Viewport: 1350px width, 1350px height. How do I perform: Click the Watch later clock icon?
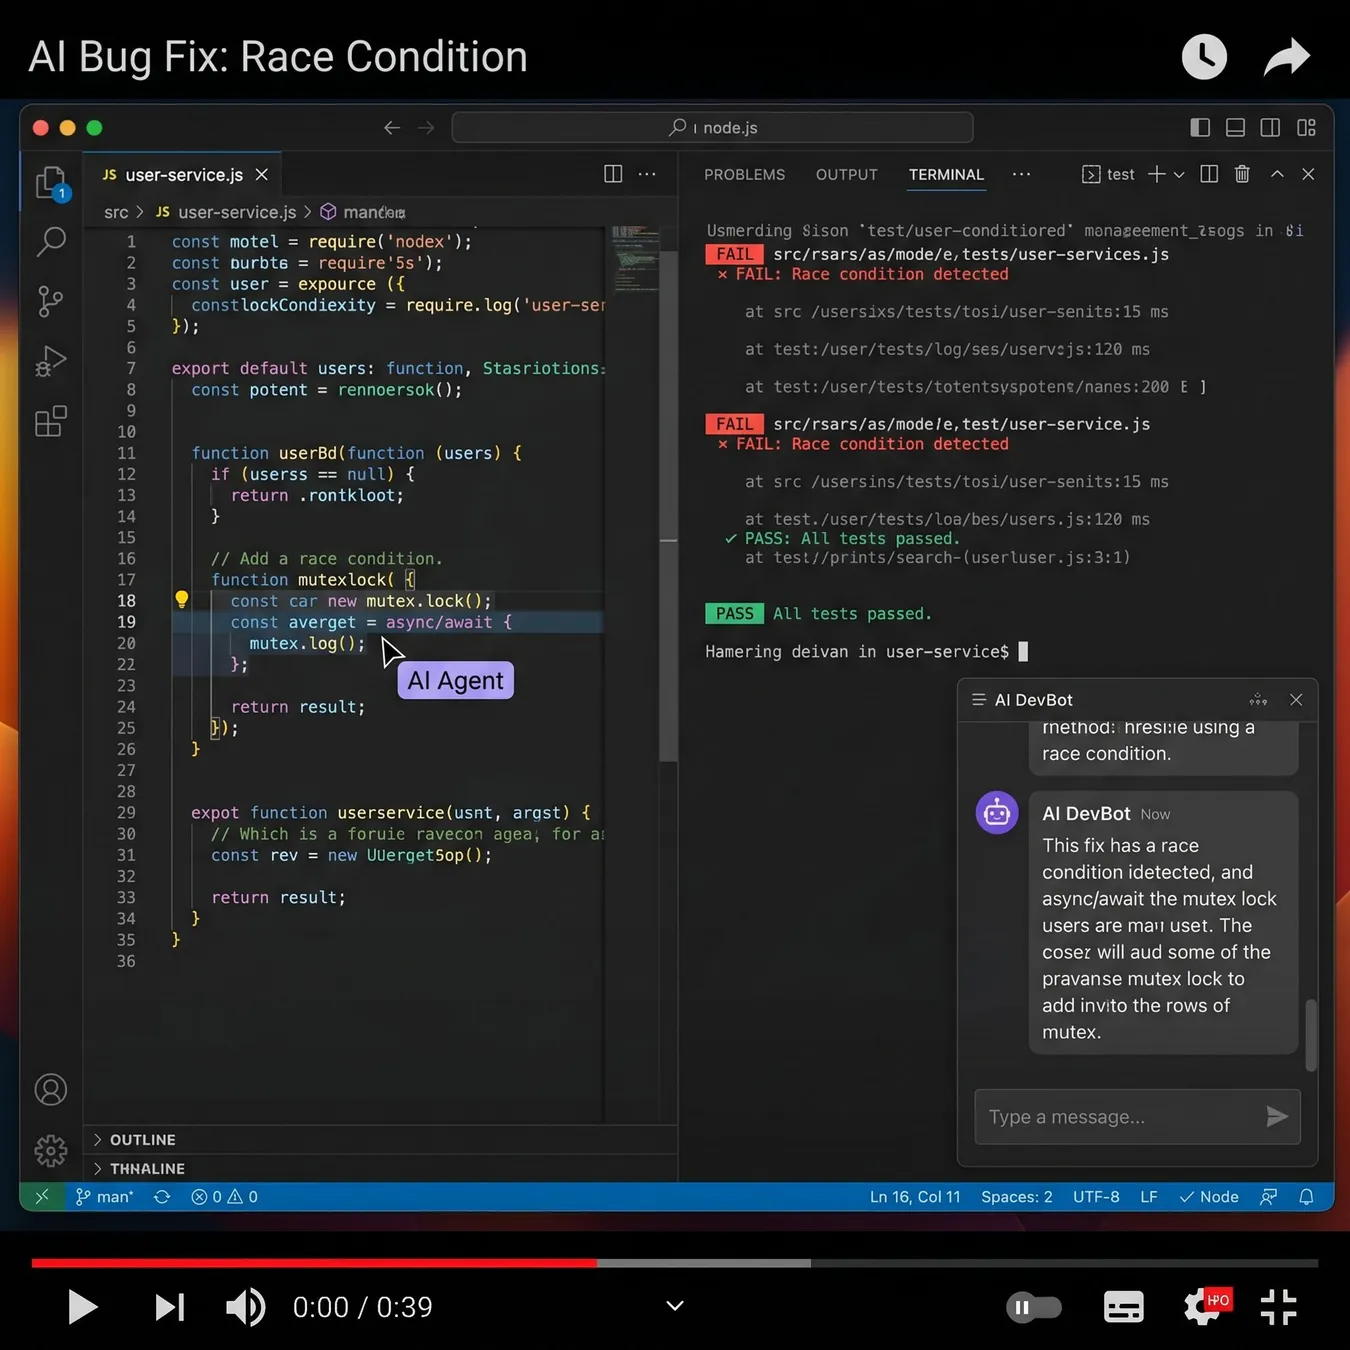[x=1204, y=57]
